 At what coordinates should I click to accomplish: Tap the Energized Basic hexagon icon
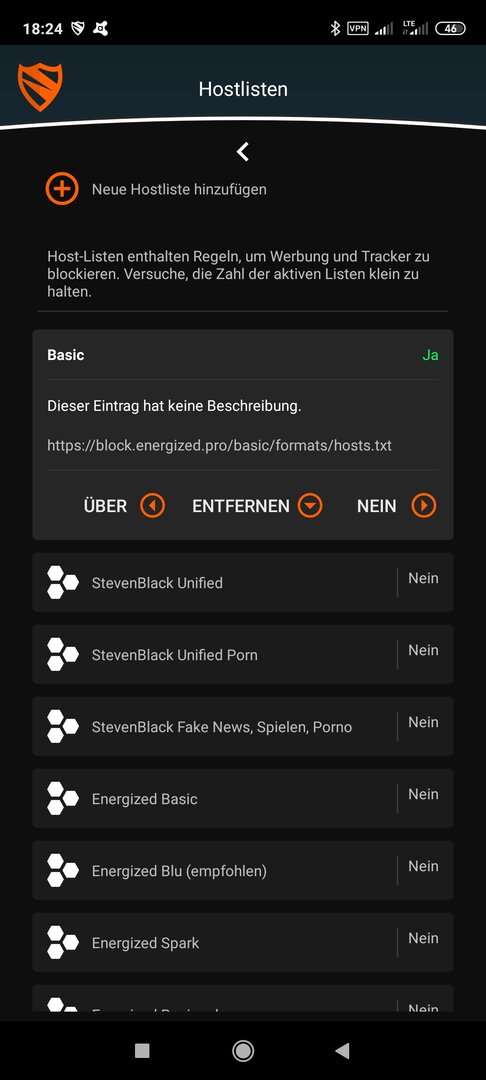pyautogui.click(x=62, y=799)
